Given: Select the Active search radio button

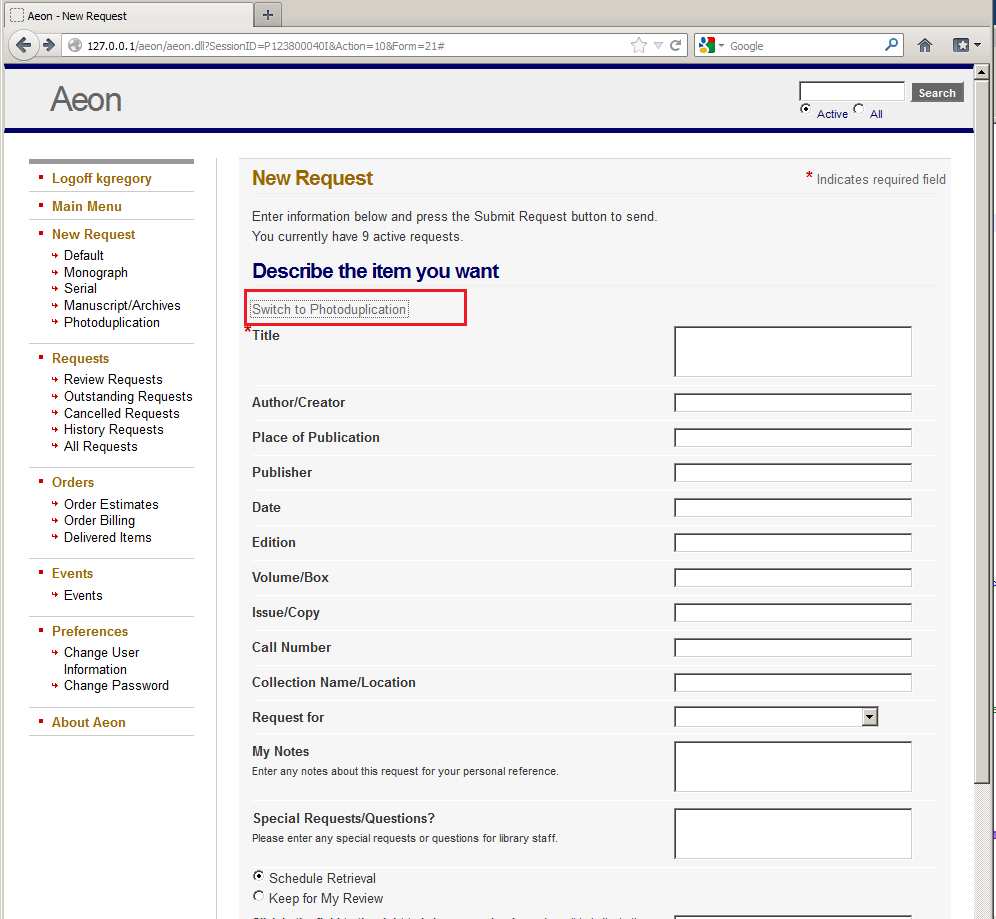Looking at the screenshot, I should pos(806,110).
